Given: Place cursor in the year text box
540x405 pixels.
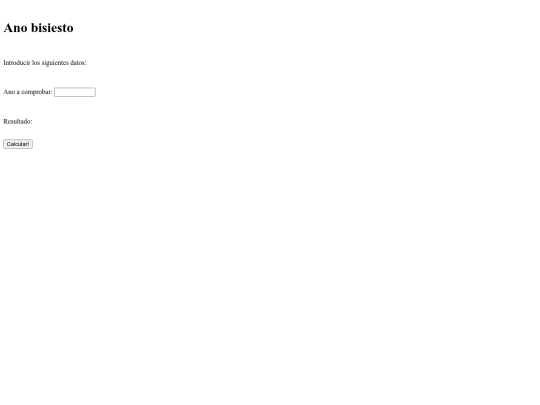Looking at the screenshot, I should click(75, 92).
